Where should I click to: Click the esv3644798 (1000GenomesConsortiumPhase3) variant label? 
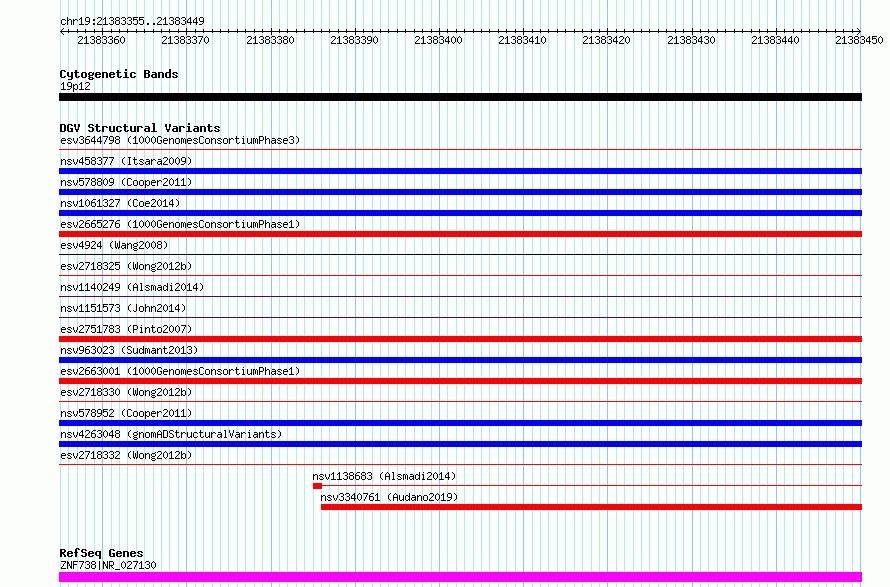180,140
